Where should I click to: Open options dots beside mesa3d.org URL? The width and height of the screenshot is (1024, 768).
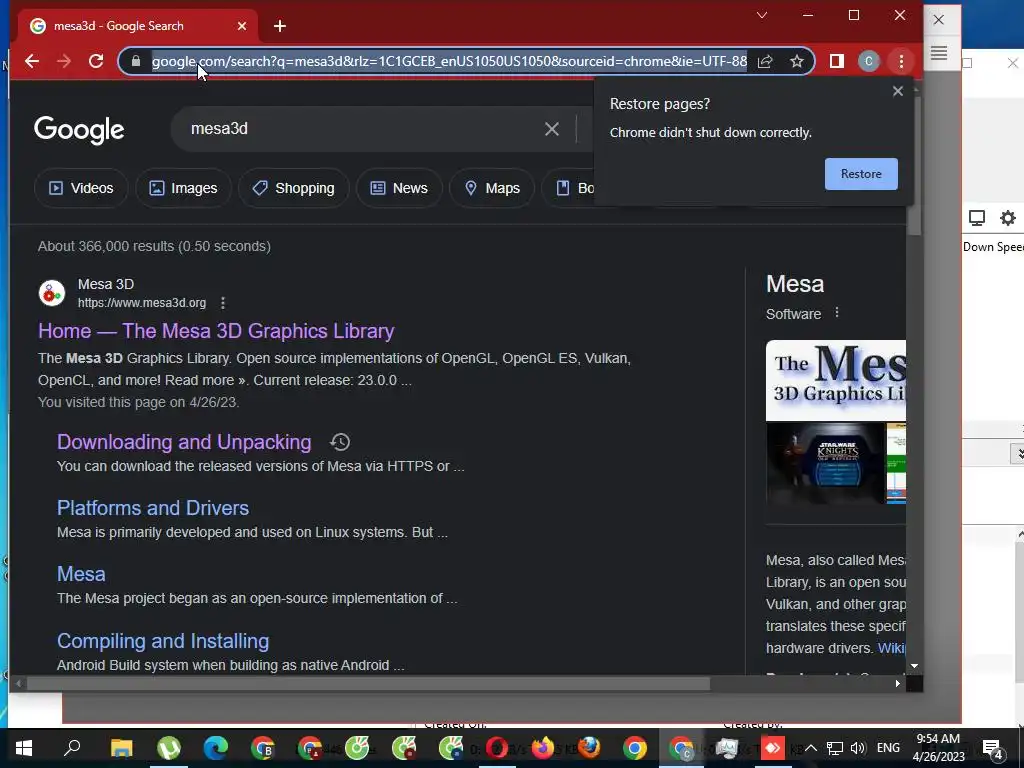click(223, 303)
